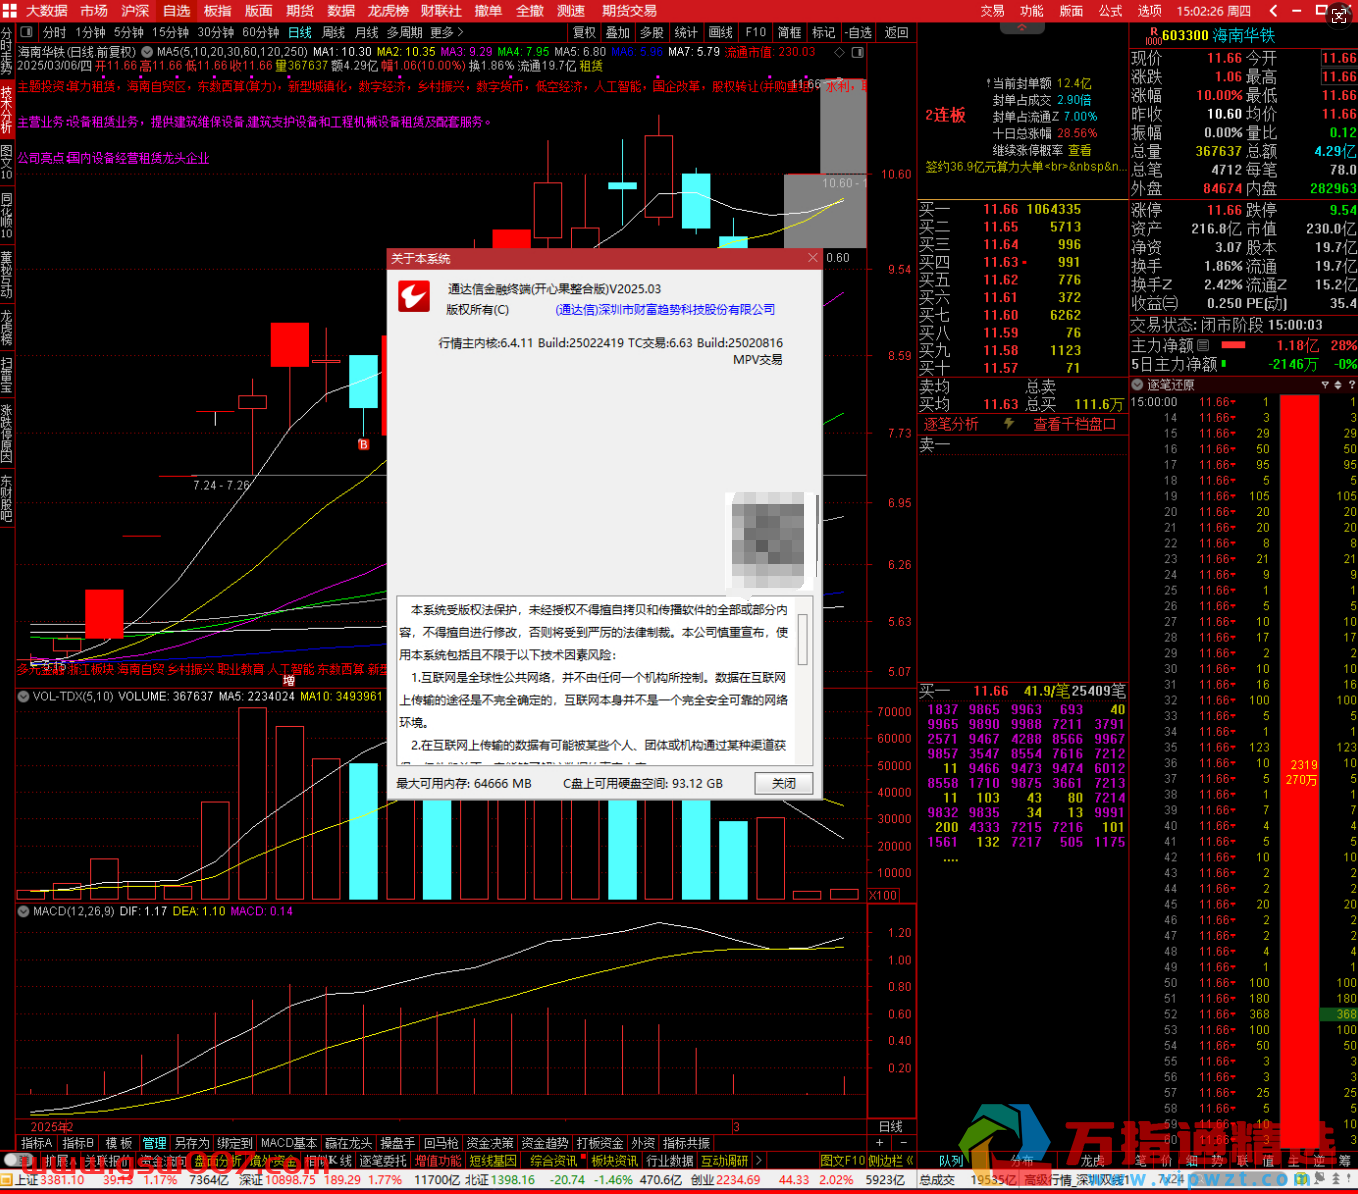Image resolution: width=1358 pixels, height=1194 pixels.
Task: Open the 互动调研 bottom tab
Action: tap(724, 1161)
